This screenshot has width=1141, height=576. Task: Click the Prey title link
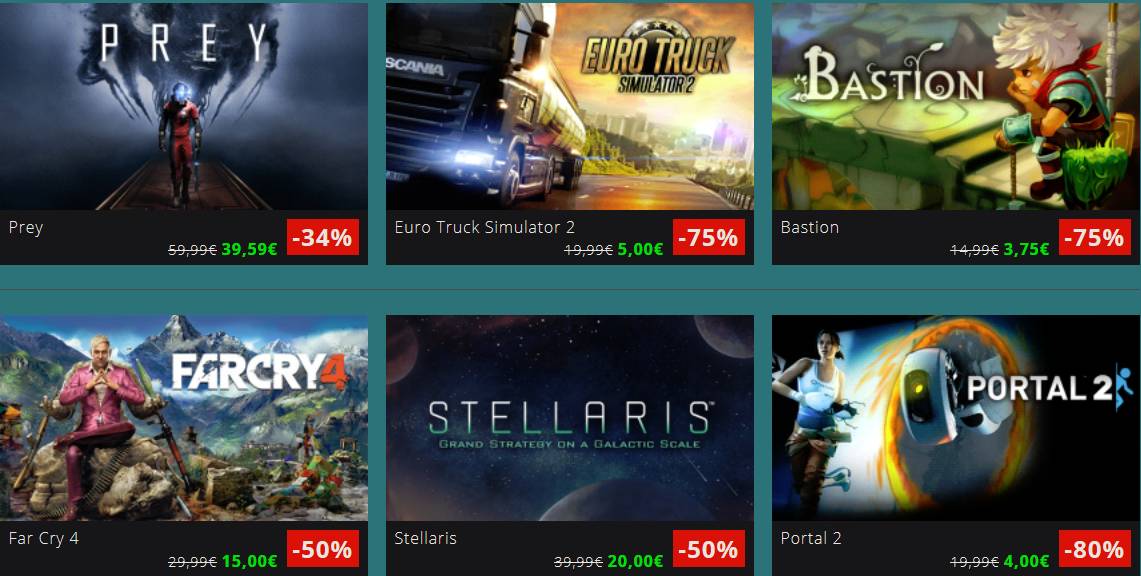tap(25, 228)
